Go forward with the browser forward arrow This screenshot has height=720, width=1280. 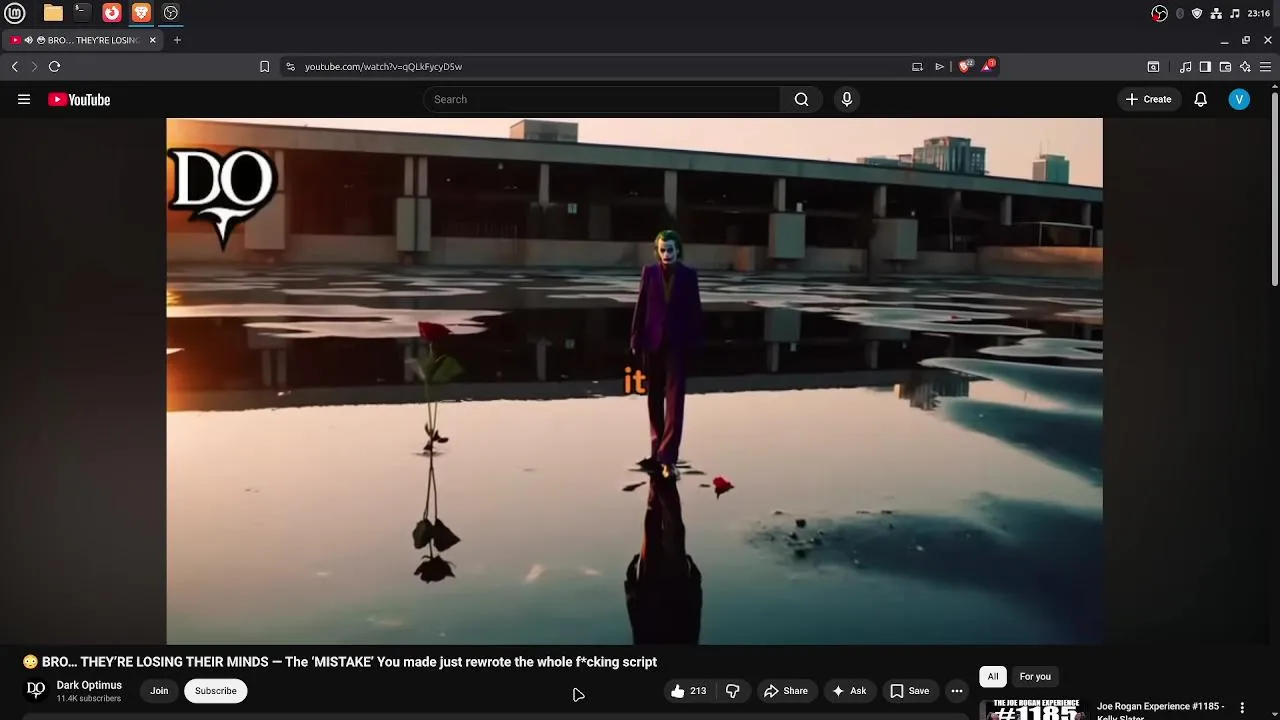click(x=34, y=67)
